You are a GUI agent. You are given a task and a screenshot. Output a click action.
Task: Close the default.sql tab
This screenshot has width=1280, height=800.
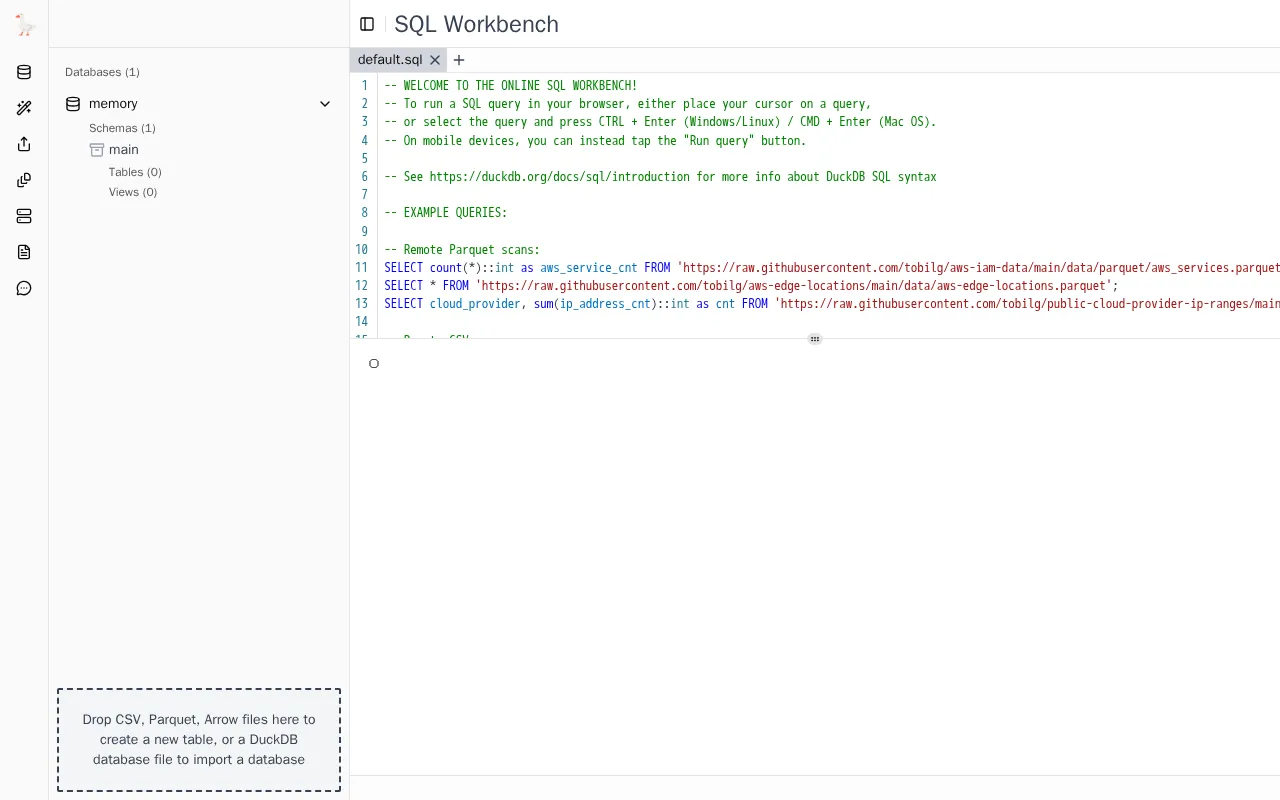(435, 60)
